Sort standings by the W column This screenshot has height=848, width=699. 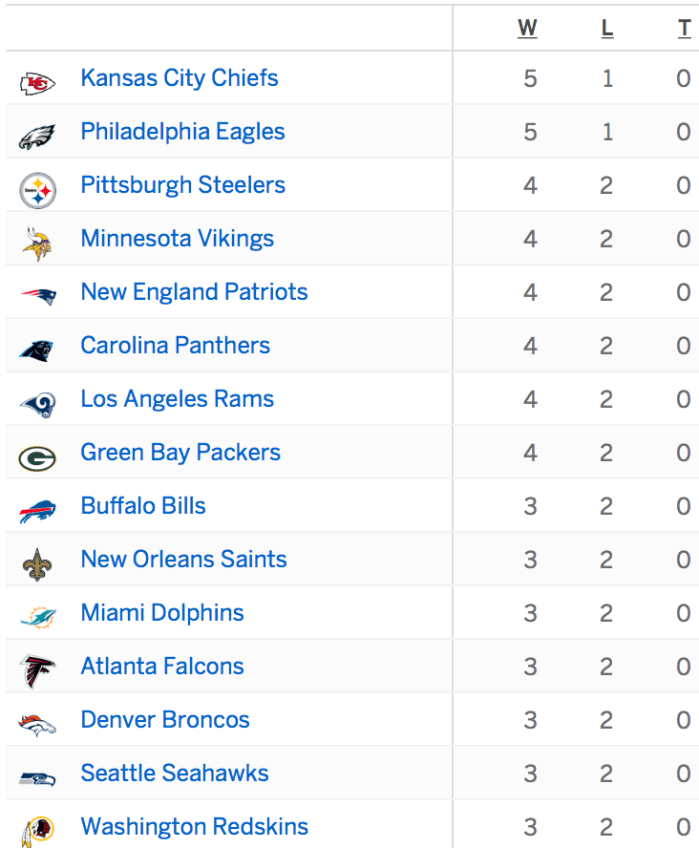tap(528, 28)
